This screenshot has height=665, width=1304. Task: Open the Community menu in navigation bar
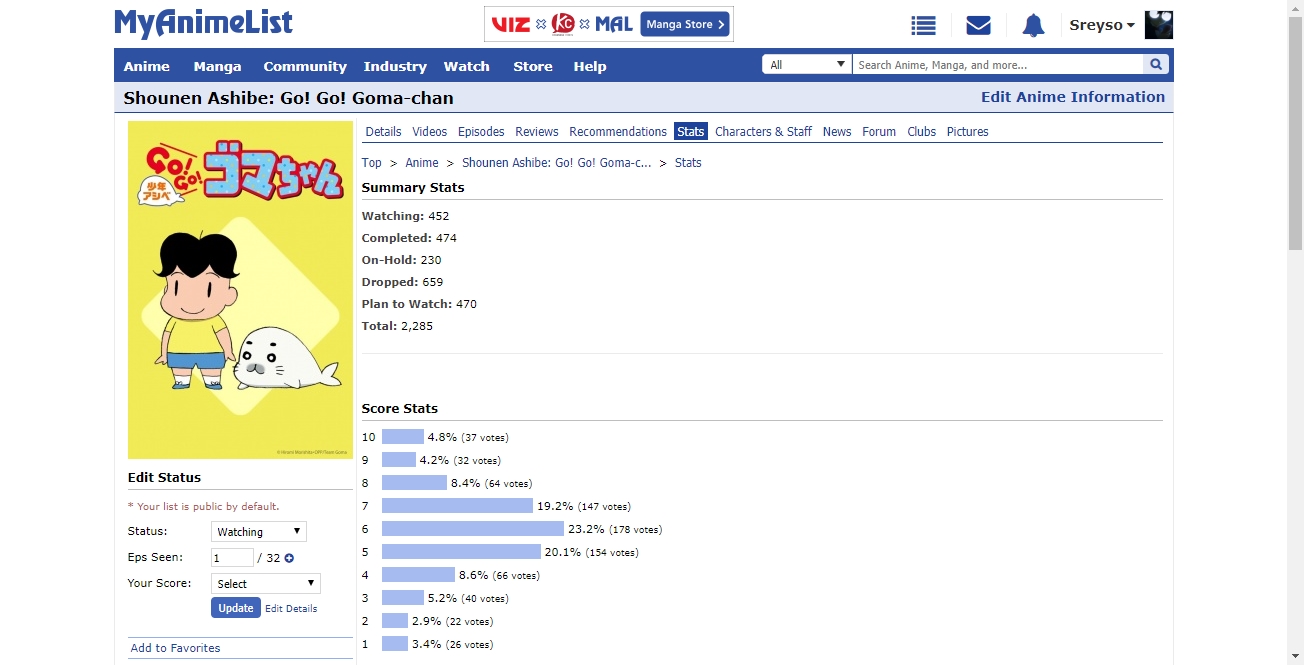pos(304,67)
